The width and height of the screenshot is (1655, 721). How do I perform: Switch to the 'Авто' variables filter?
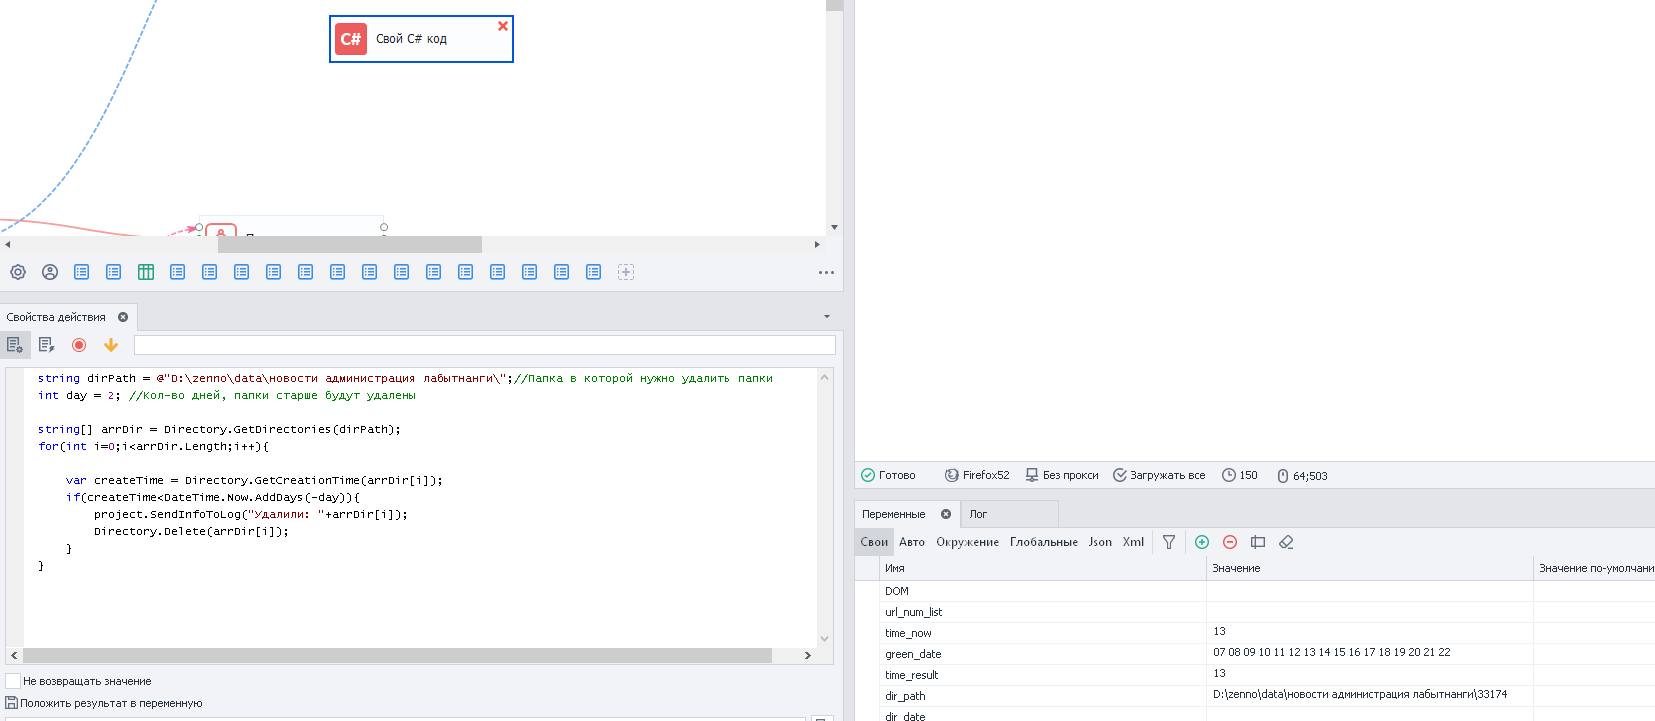tap(911, 542)
